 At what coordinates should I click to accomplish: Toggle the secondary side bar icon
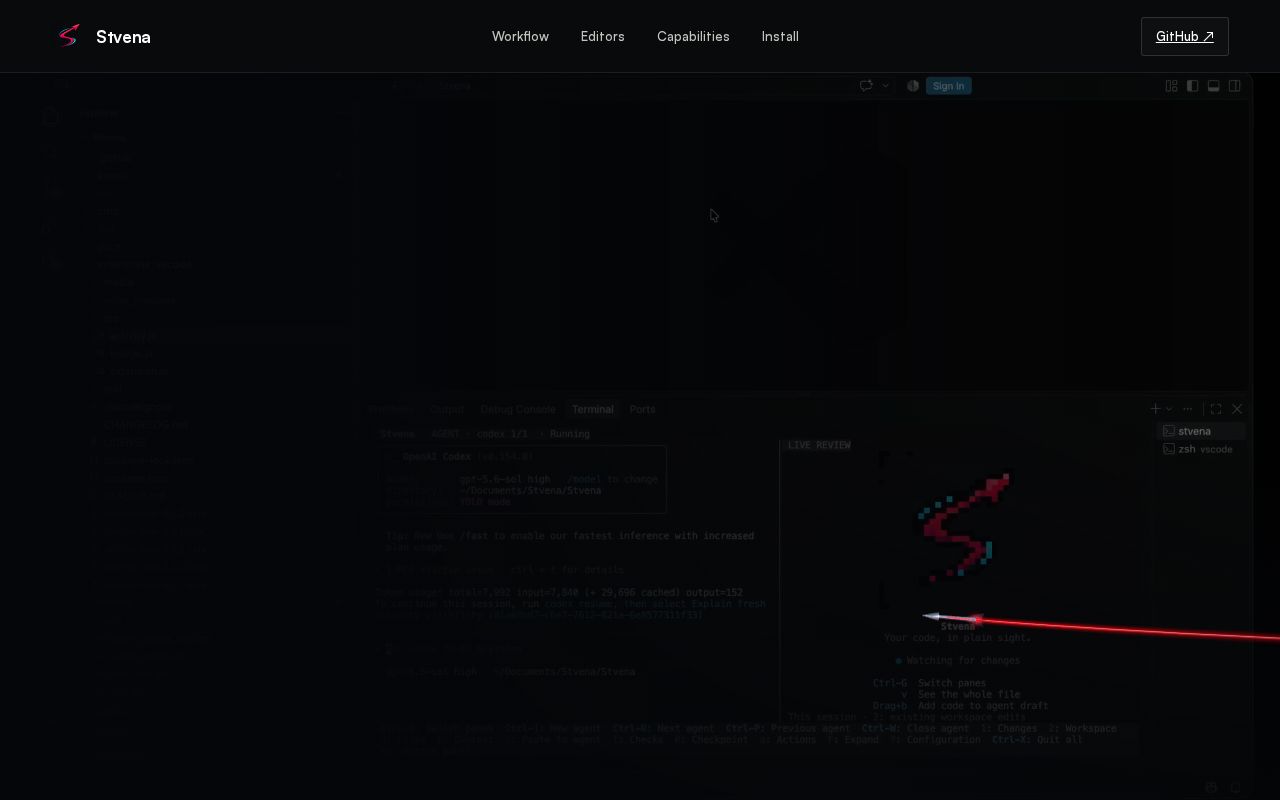pos(1234,86)
